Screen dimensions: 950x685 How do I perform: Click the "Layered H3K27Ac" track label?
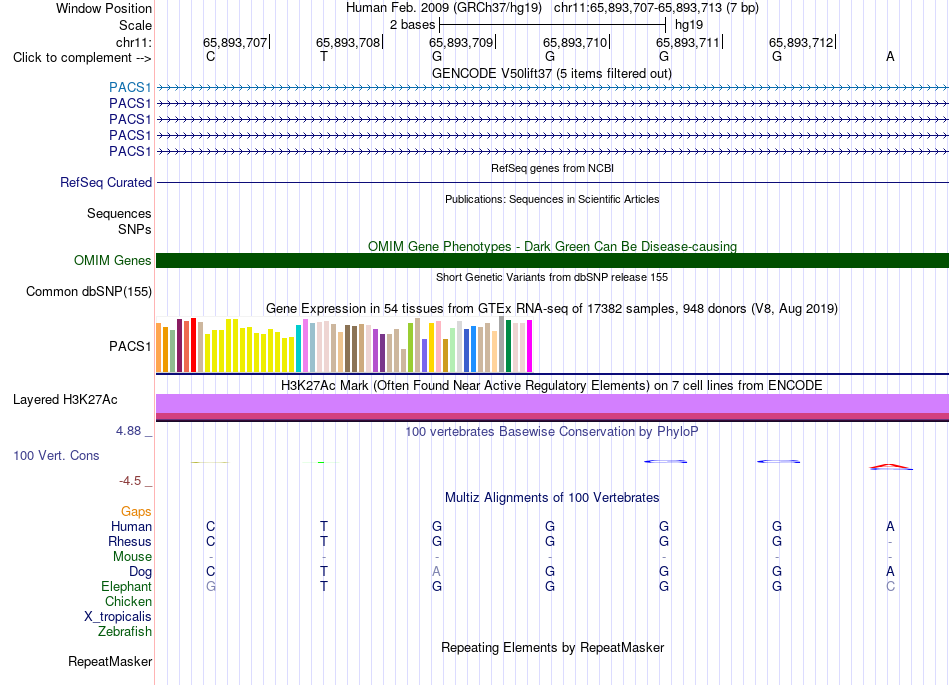coord(65,400)
